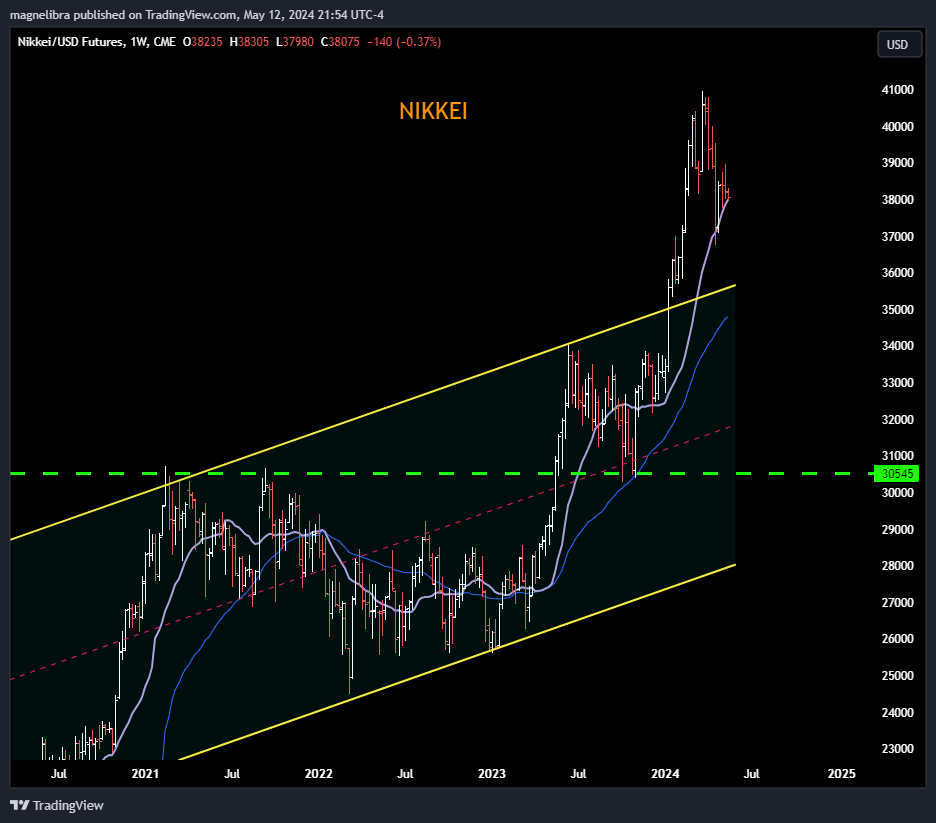936x823 pixels.
Task: Click the 2021 time axis label
Action: 145,773
